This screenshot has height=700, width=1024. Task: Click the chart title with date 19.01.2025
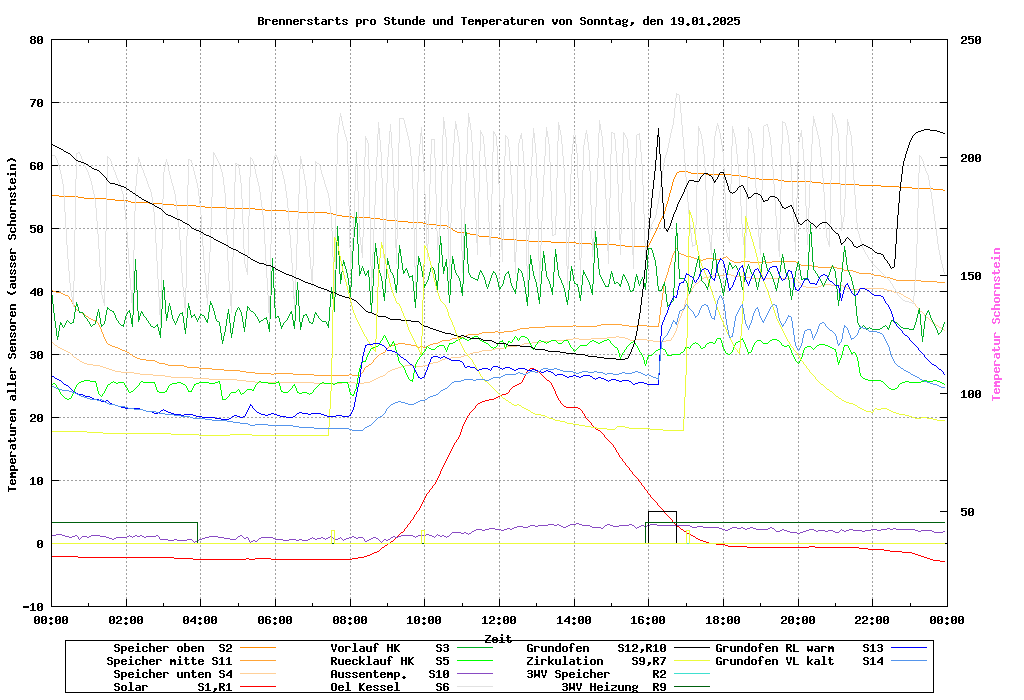click(x=498, y=20)
